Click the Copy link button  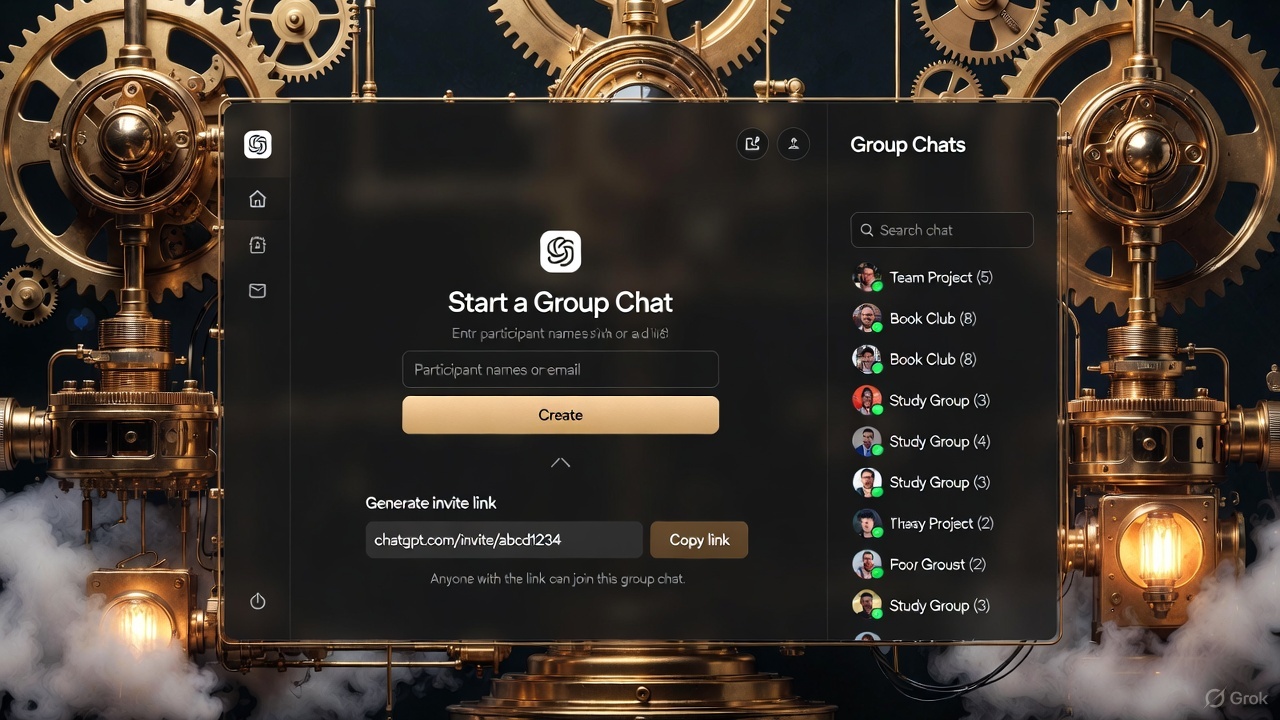pyautogui.click(x=699, y=540)
